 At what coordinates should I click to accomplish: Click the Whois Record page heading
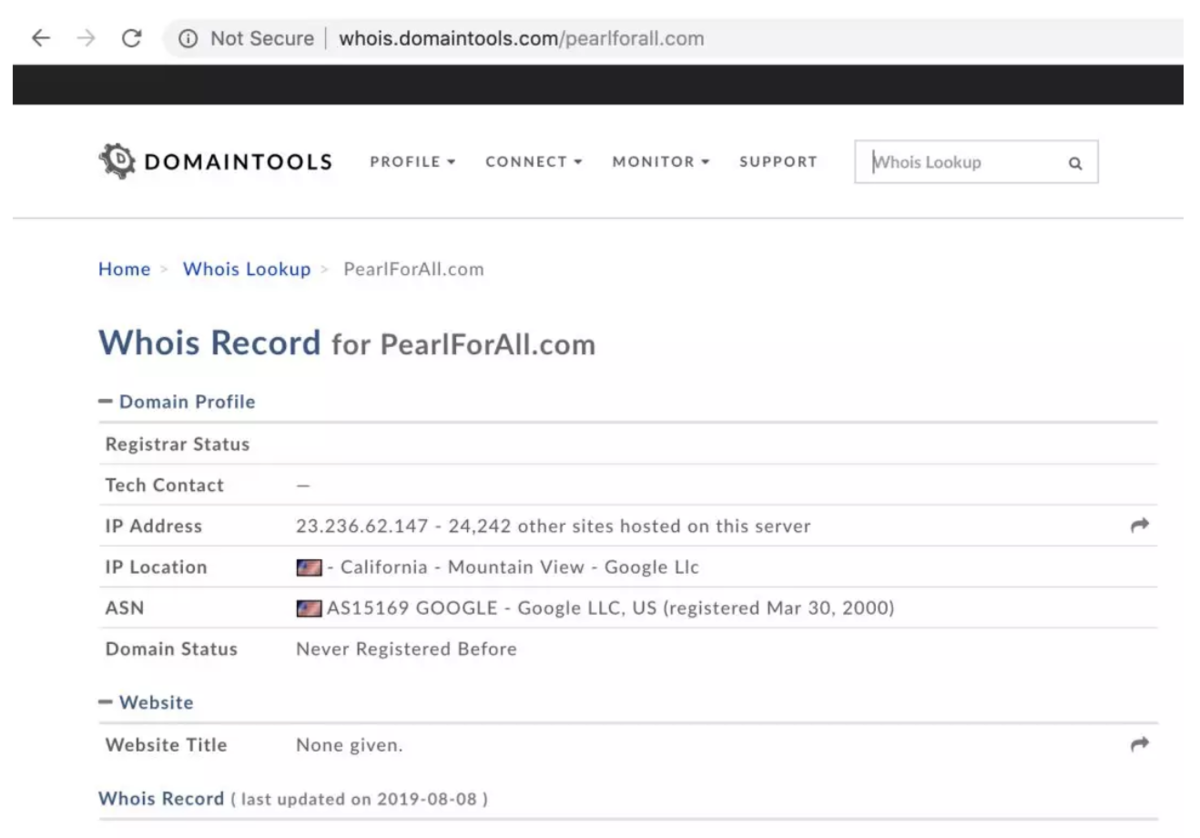(x=347, y=344)
